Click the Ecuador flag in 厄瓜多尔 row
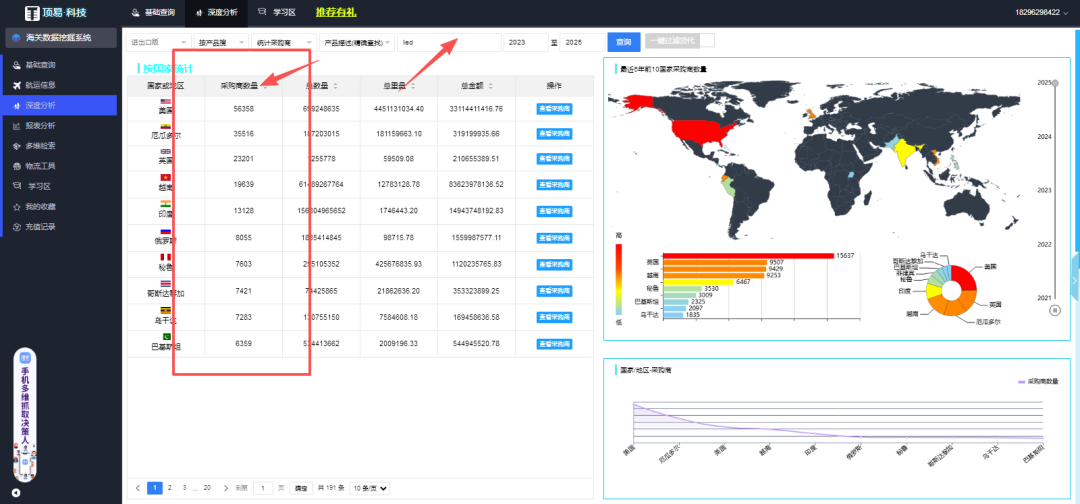Screen dimensions: 1080x504 pyautogui.click(x=165, y=127)
